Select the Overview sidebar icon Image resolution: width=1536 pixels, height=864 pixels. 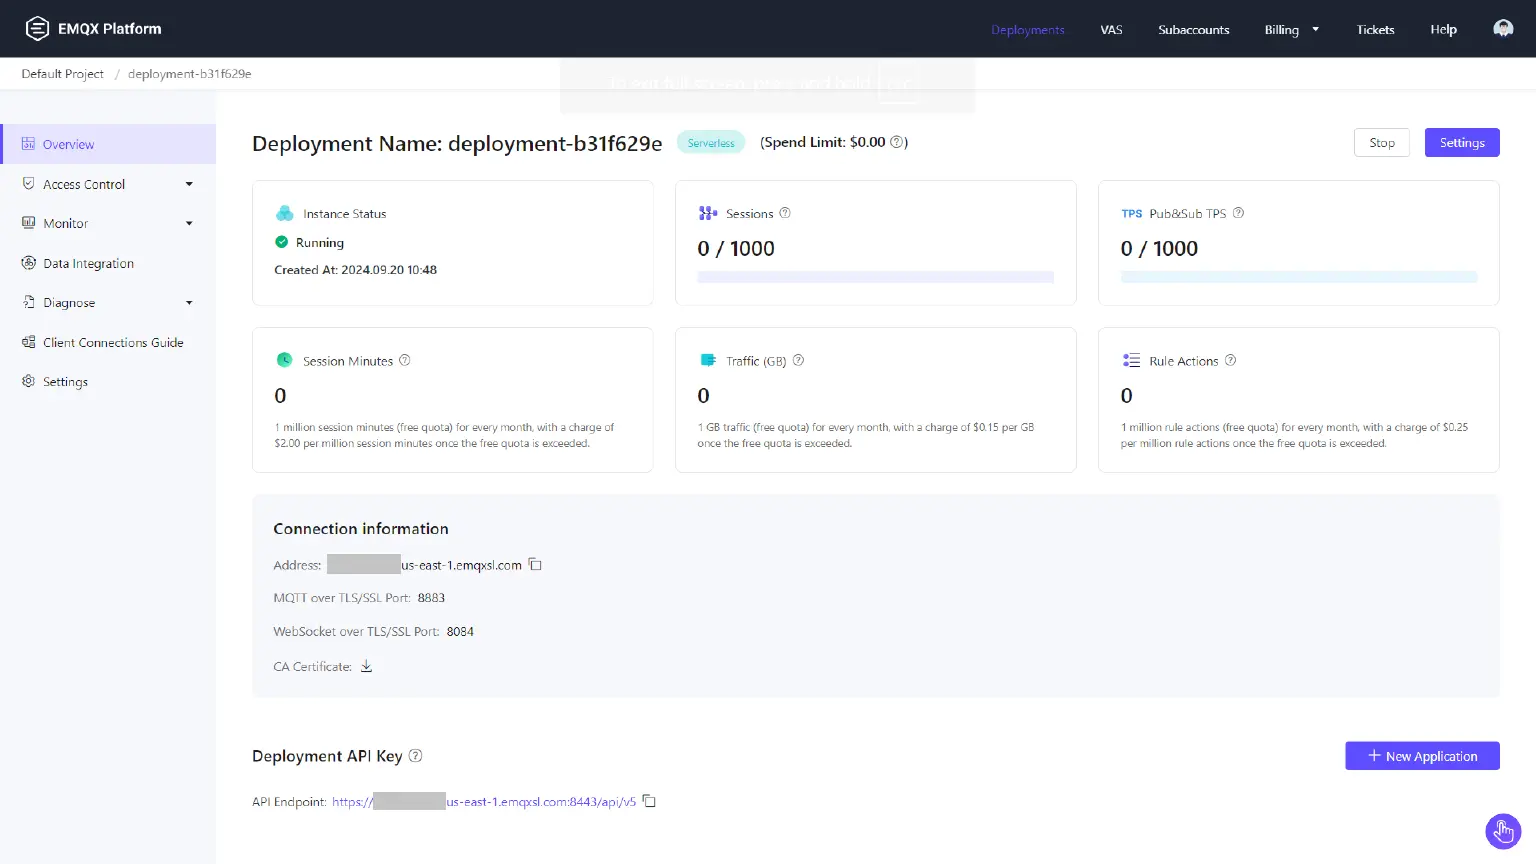coord(29,143)
